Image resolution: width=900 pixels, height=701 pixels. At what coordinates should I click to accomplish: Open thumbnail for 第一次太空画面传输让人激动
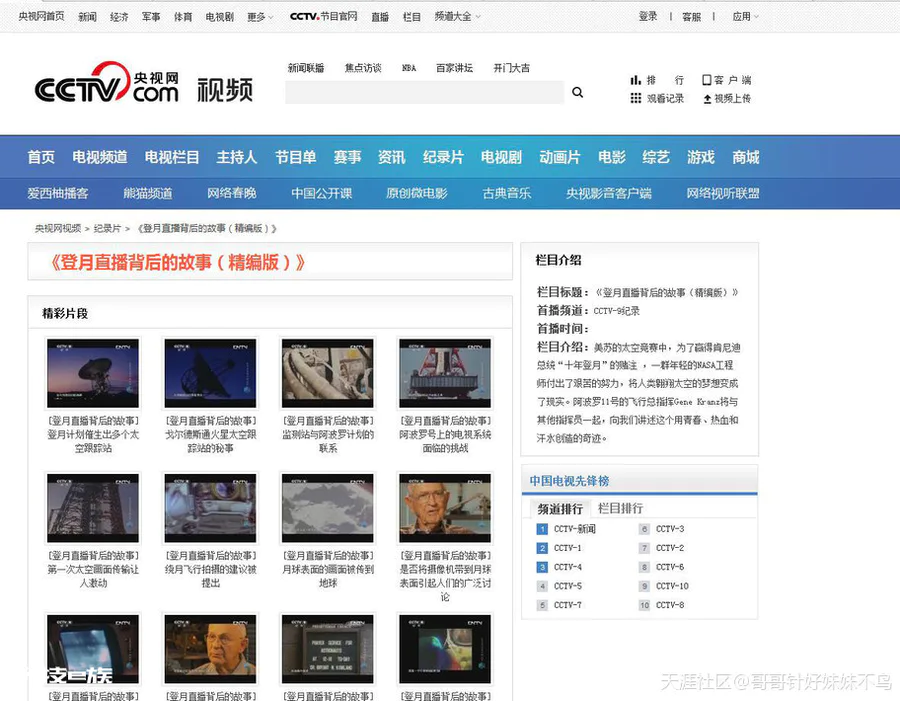pyautogui.click(x=93, y=508)
